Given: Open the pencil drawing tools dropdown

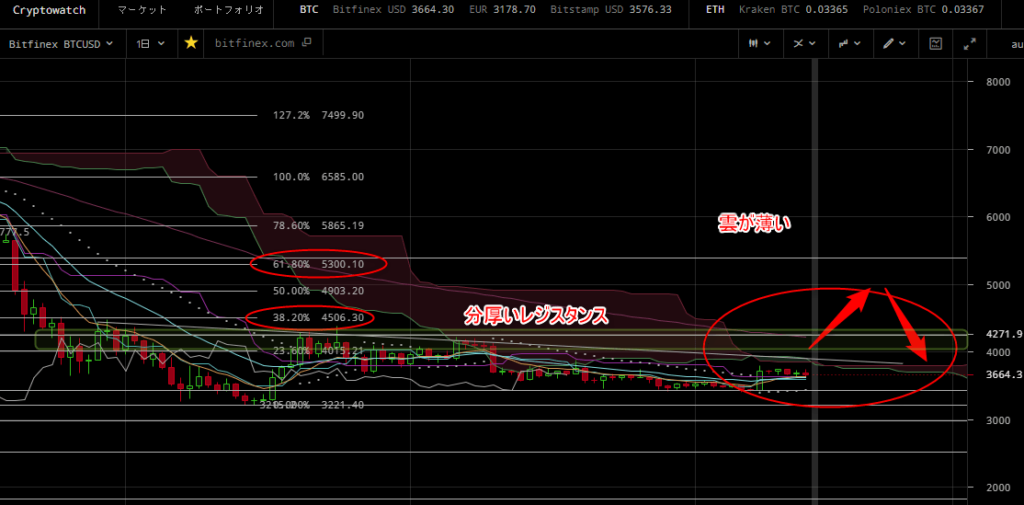Looking at the screenshot, I should [895, 44].
